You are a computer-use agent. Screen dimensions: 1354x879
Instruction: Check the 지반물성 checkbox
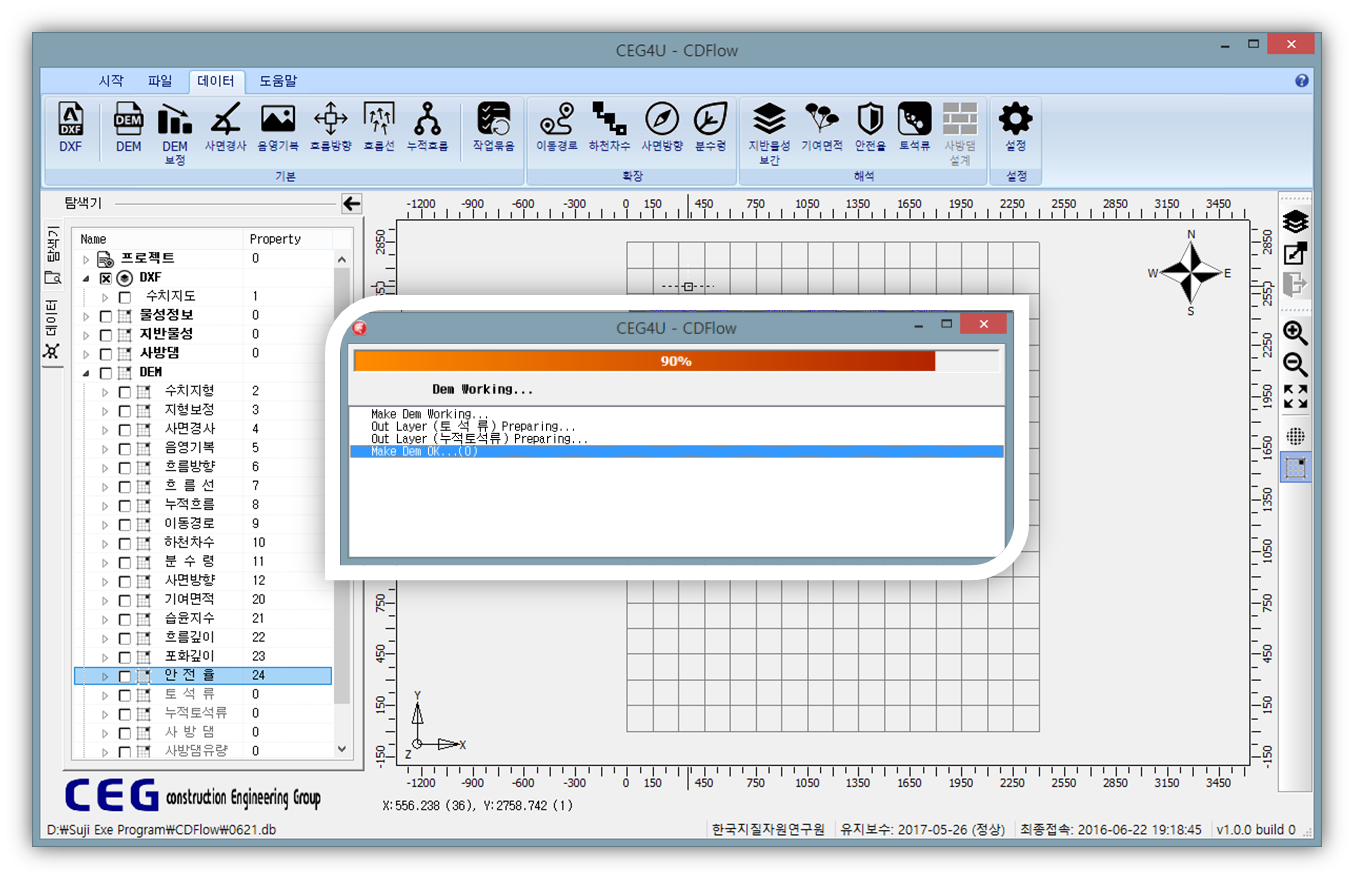pyautogui.click(x=106, y=335)
